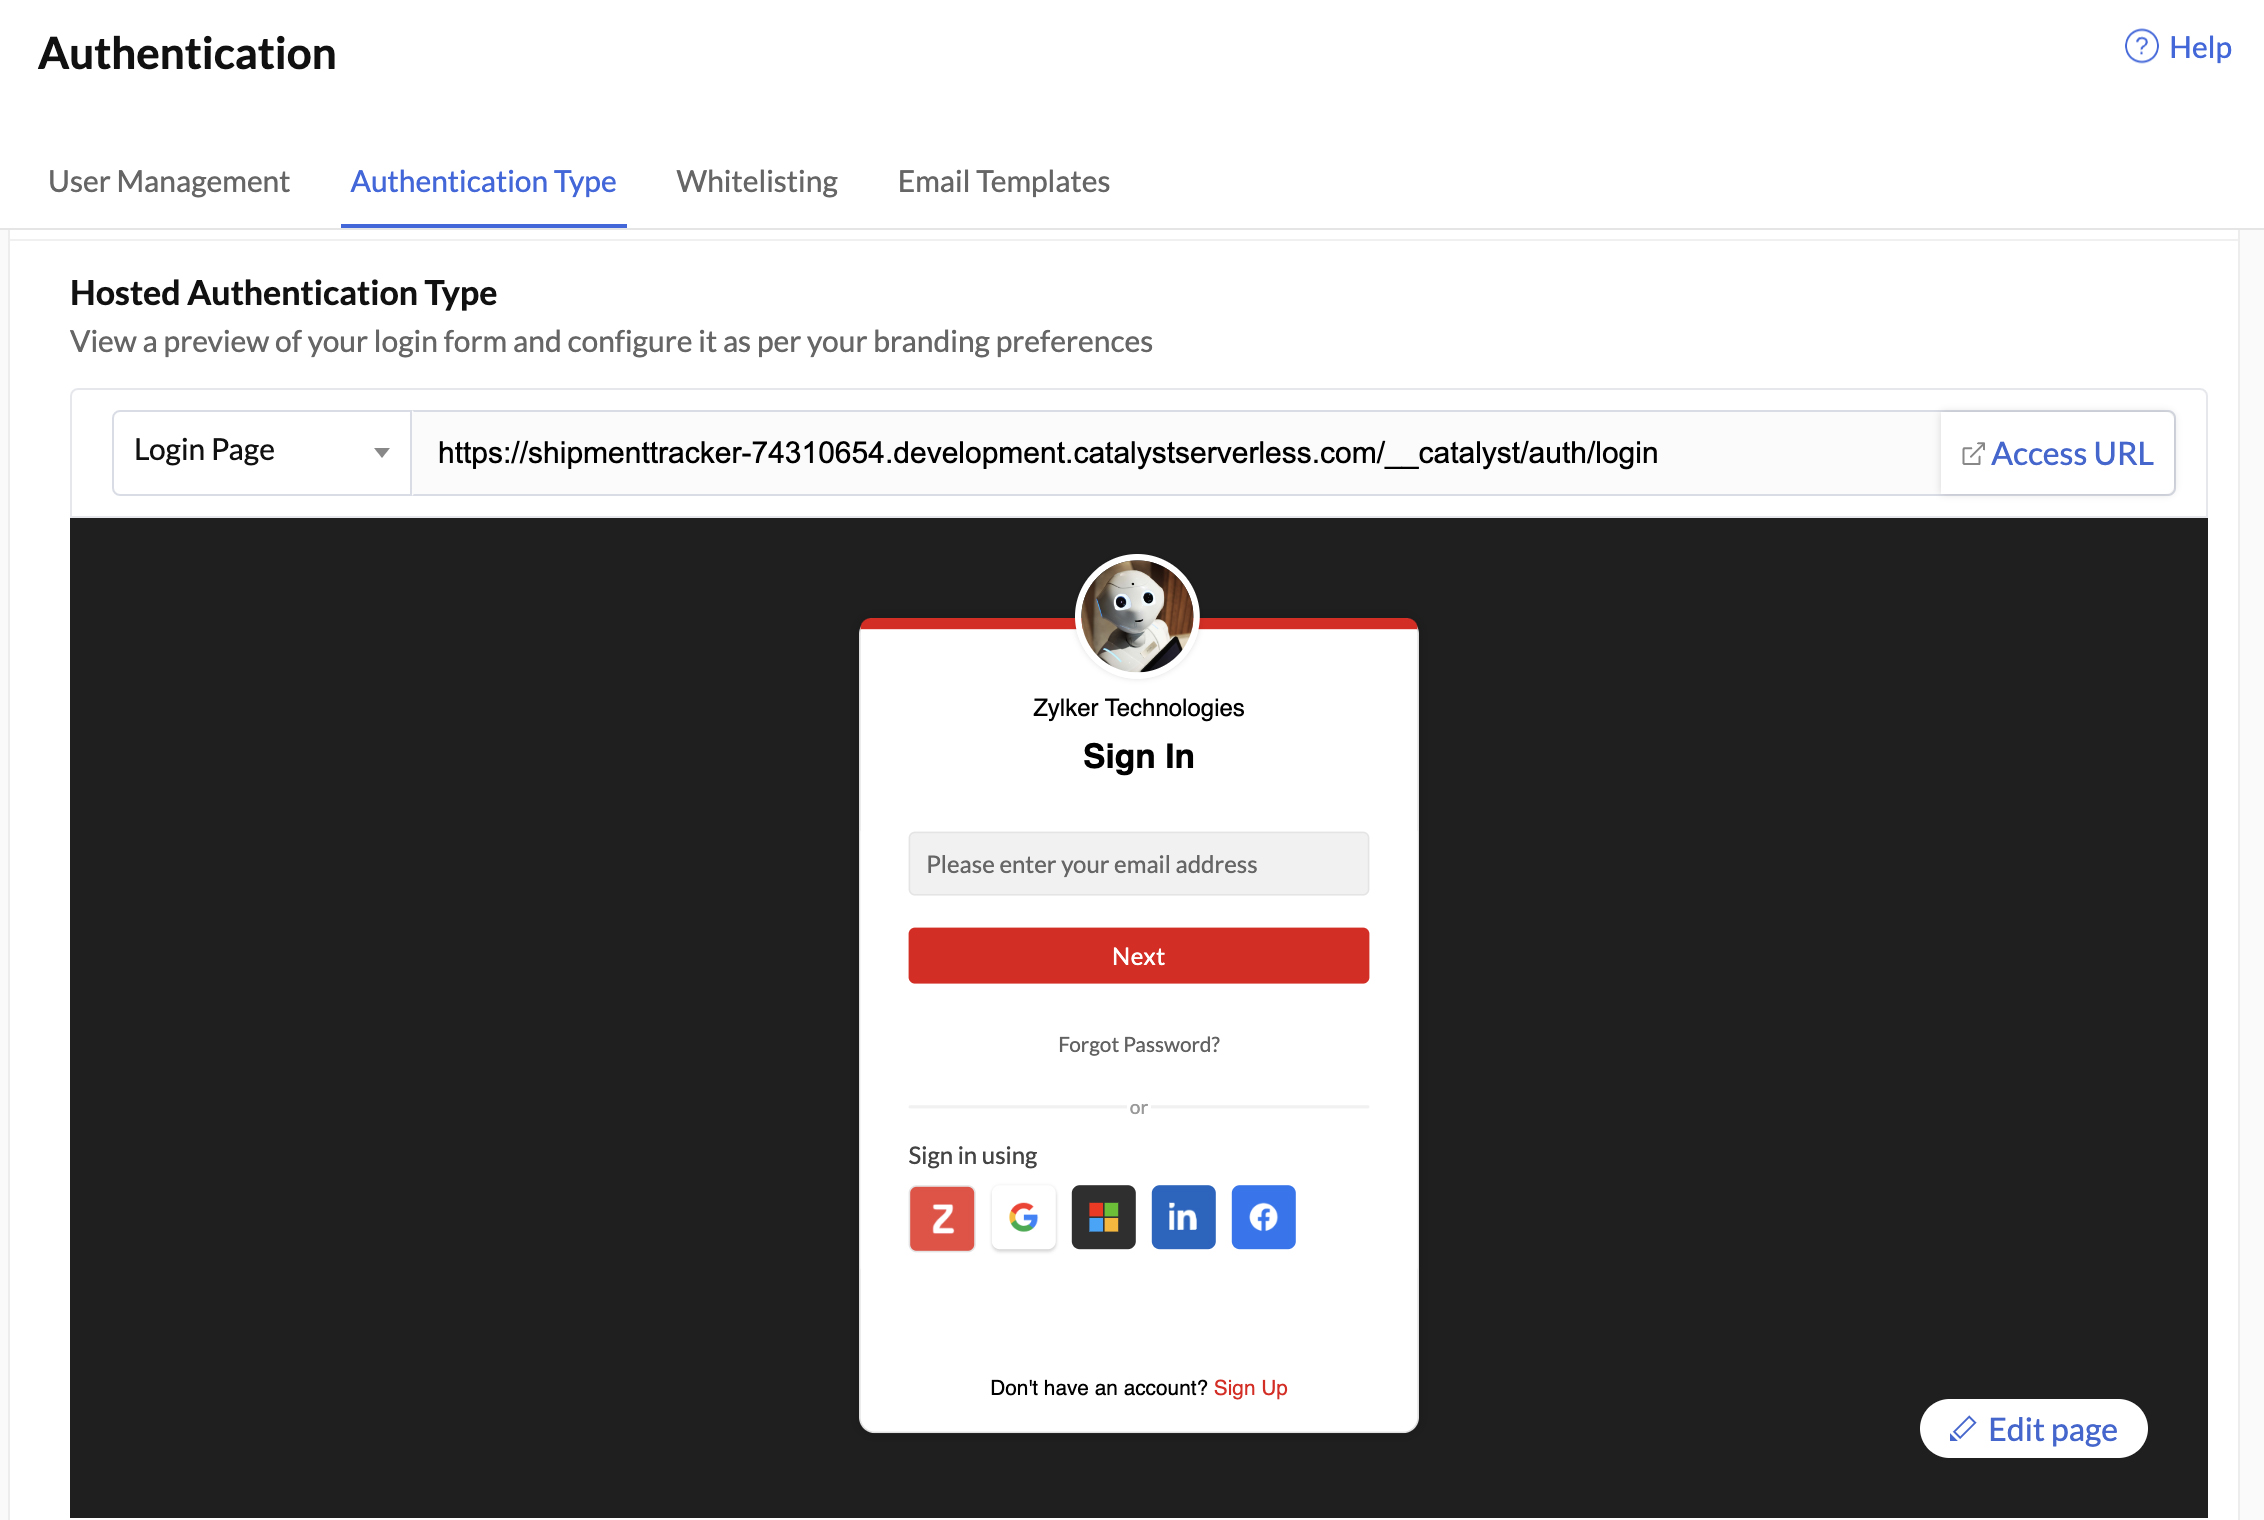Click the Next button on sign-in form
This screenshot has width=2264, height=1520.
1138,955
